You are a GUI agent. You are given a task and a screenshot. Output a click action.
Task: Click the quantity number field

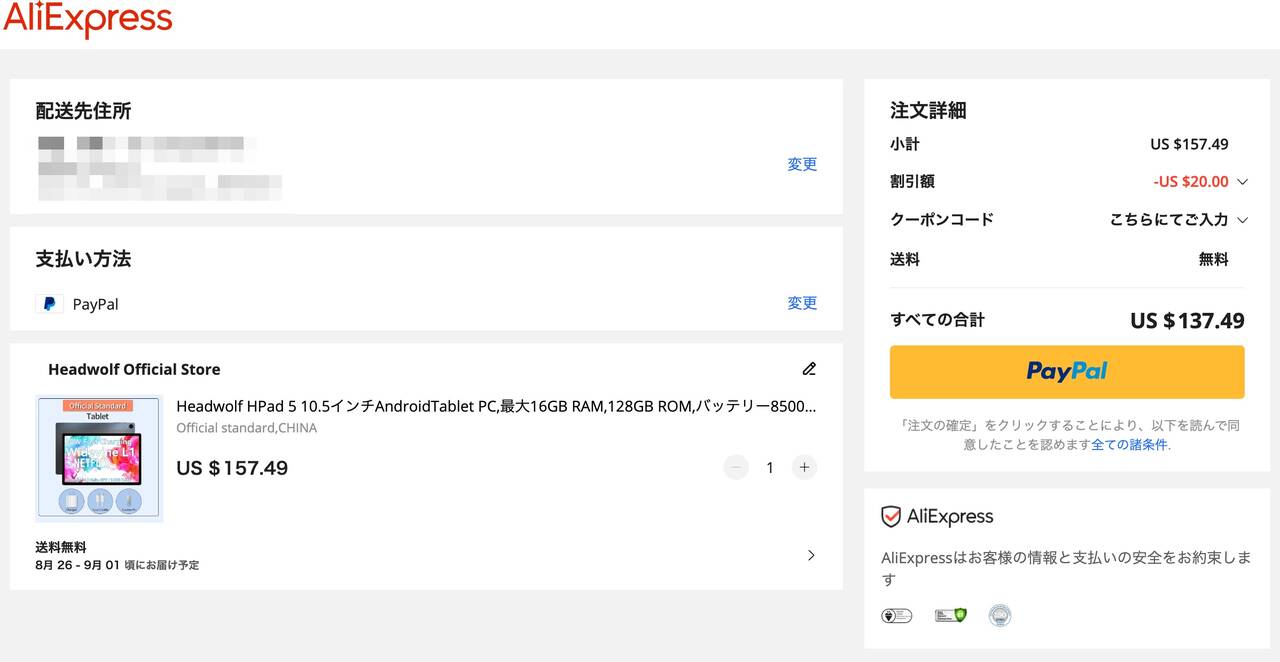(x=770, y=467)
